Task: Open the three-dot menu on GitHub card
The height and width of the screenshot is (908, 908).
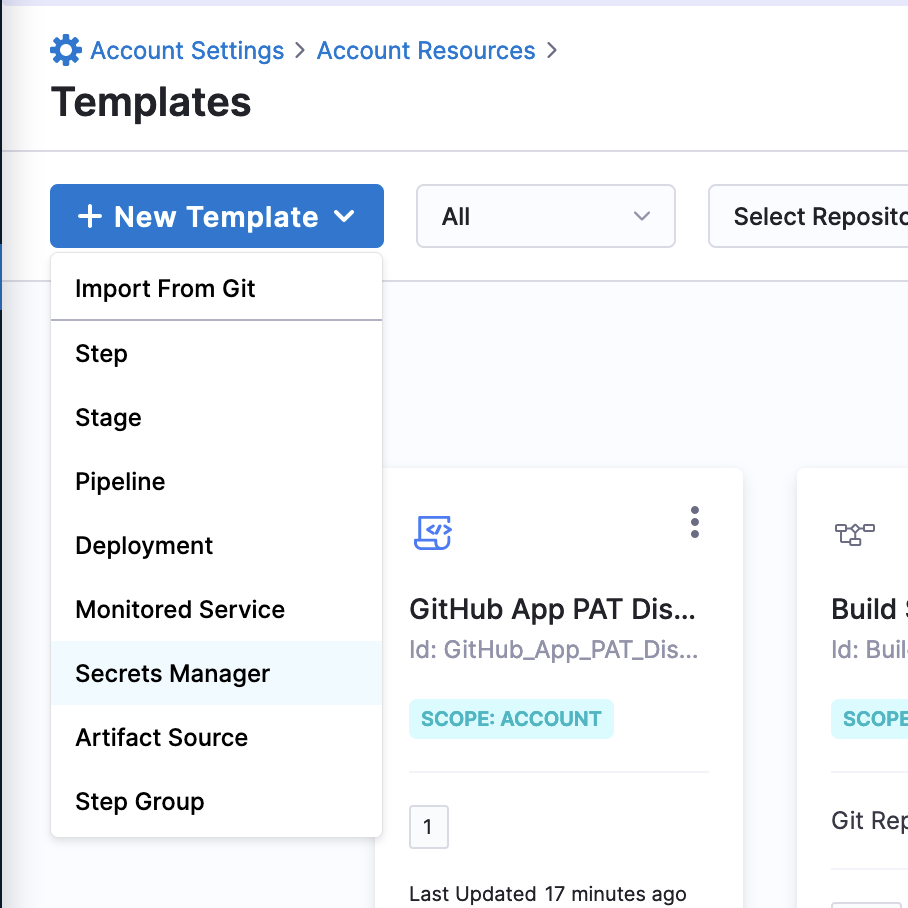Action: [694, 522]
